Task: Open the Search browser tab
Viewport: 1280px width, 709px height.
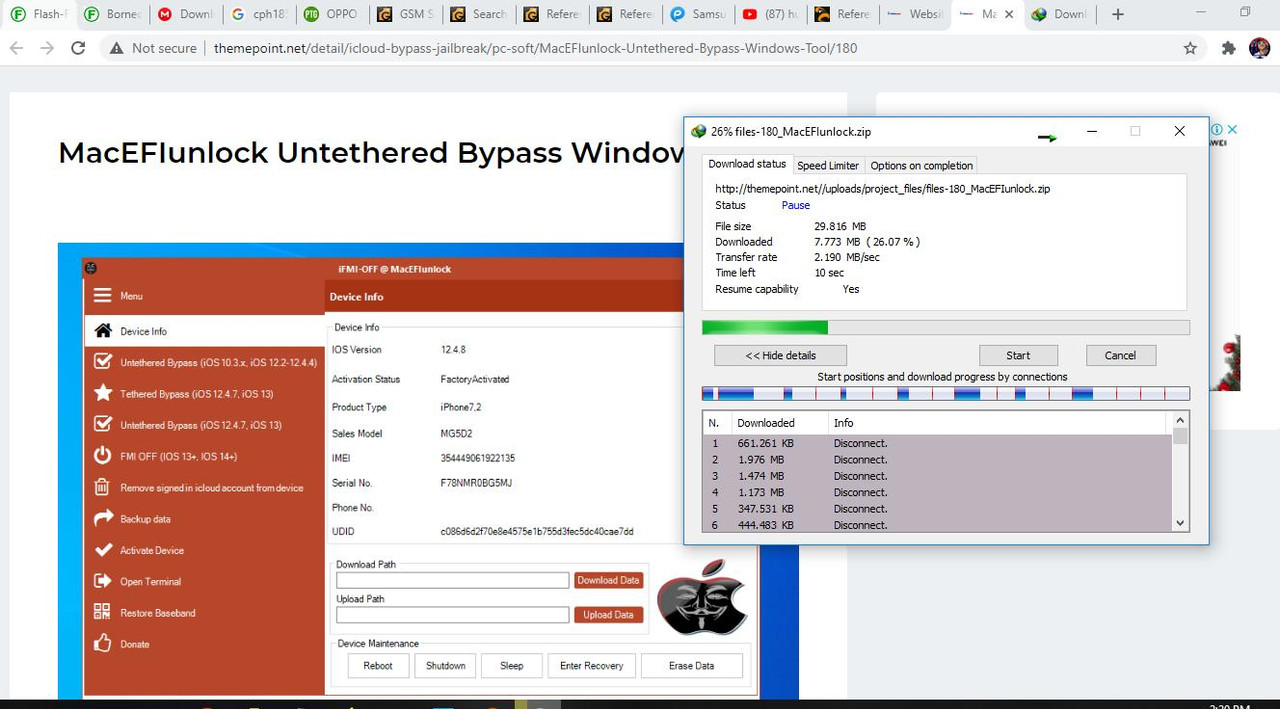Action: pos(478,14)
